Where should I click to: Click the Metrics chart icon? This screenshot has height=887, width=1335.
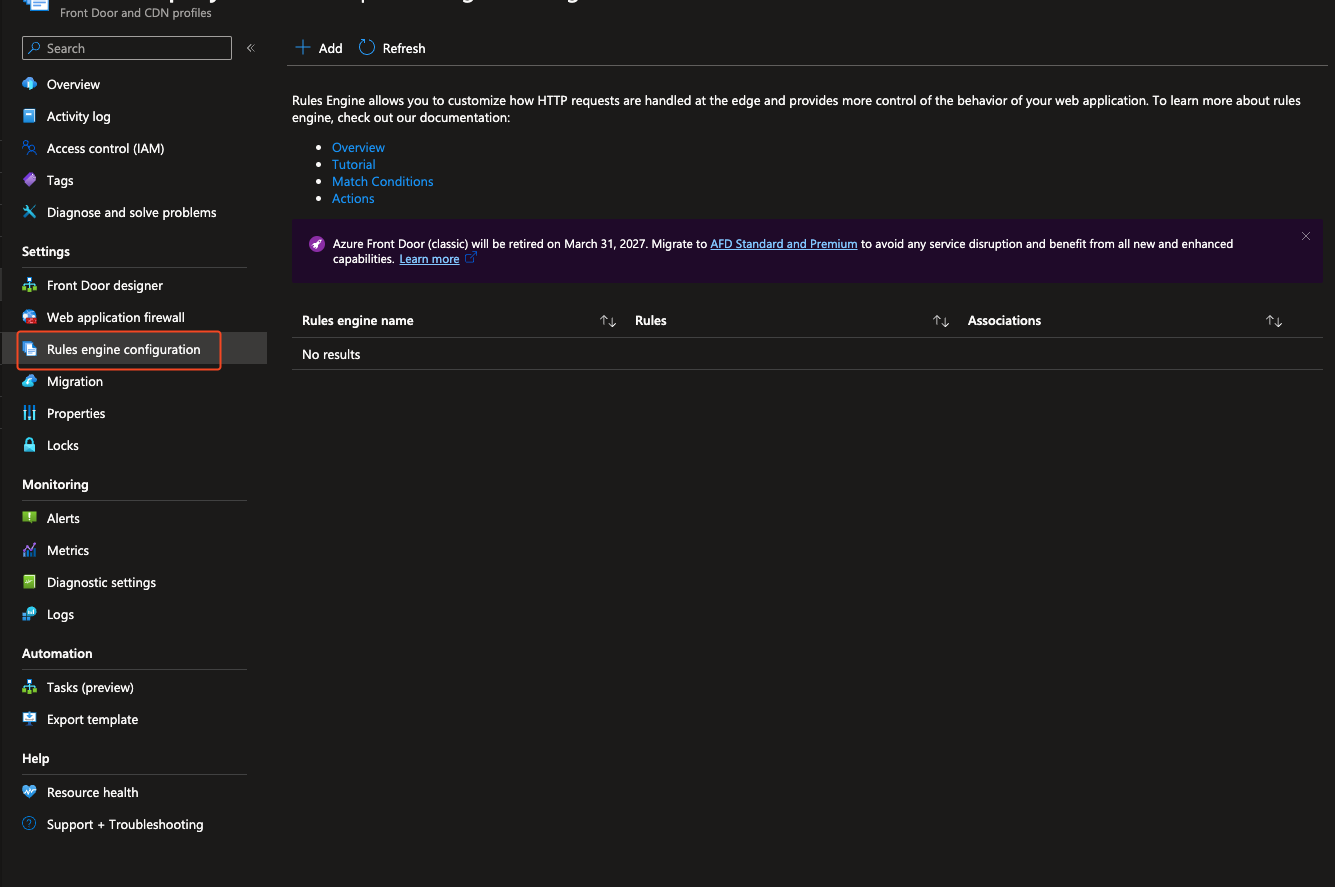(30, 550)
